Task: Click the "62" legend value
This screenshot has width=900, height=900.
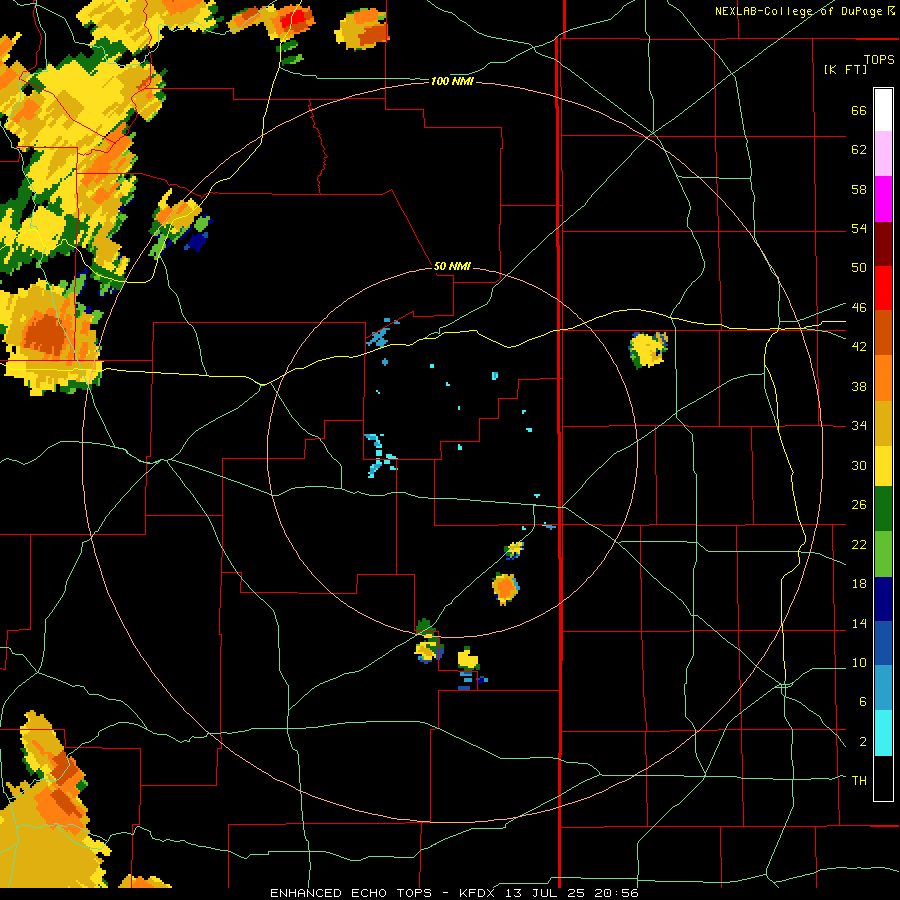Action: coord(859,150)
